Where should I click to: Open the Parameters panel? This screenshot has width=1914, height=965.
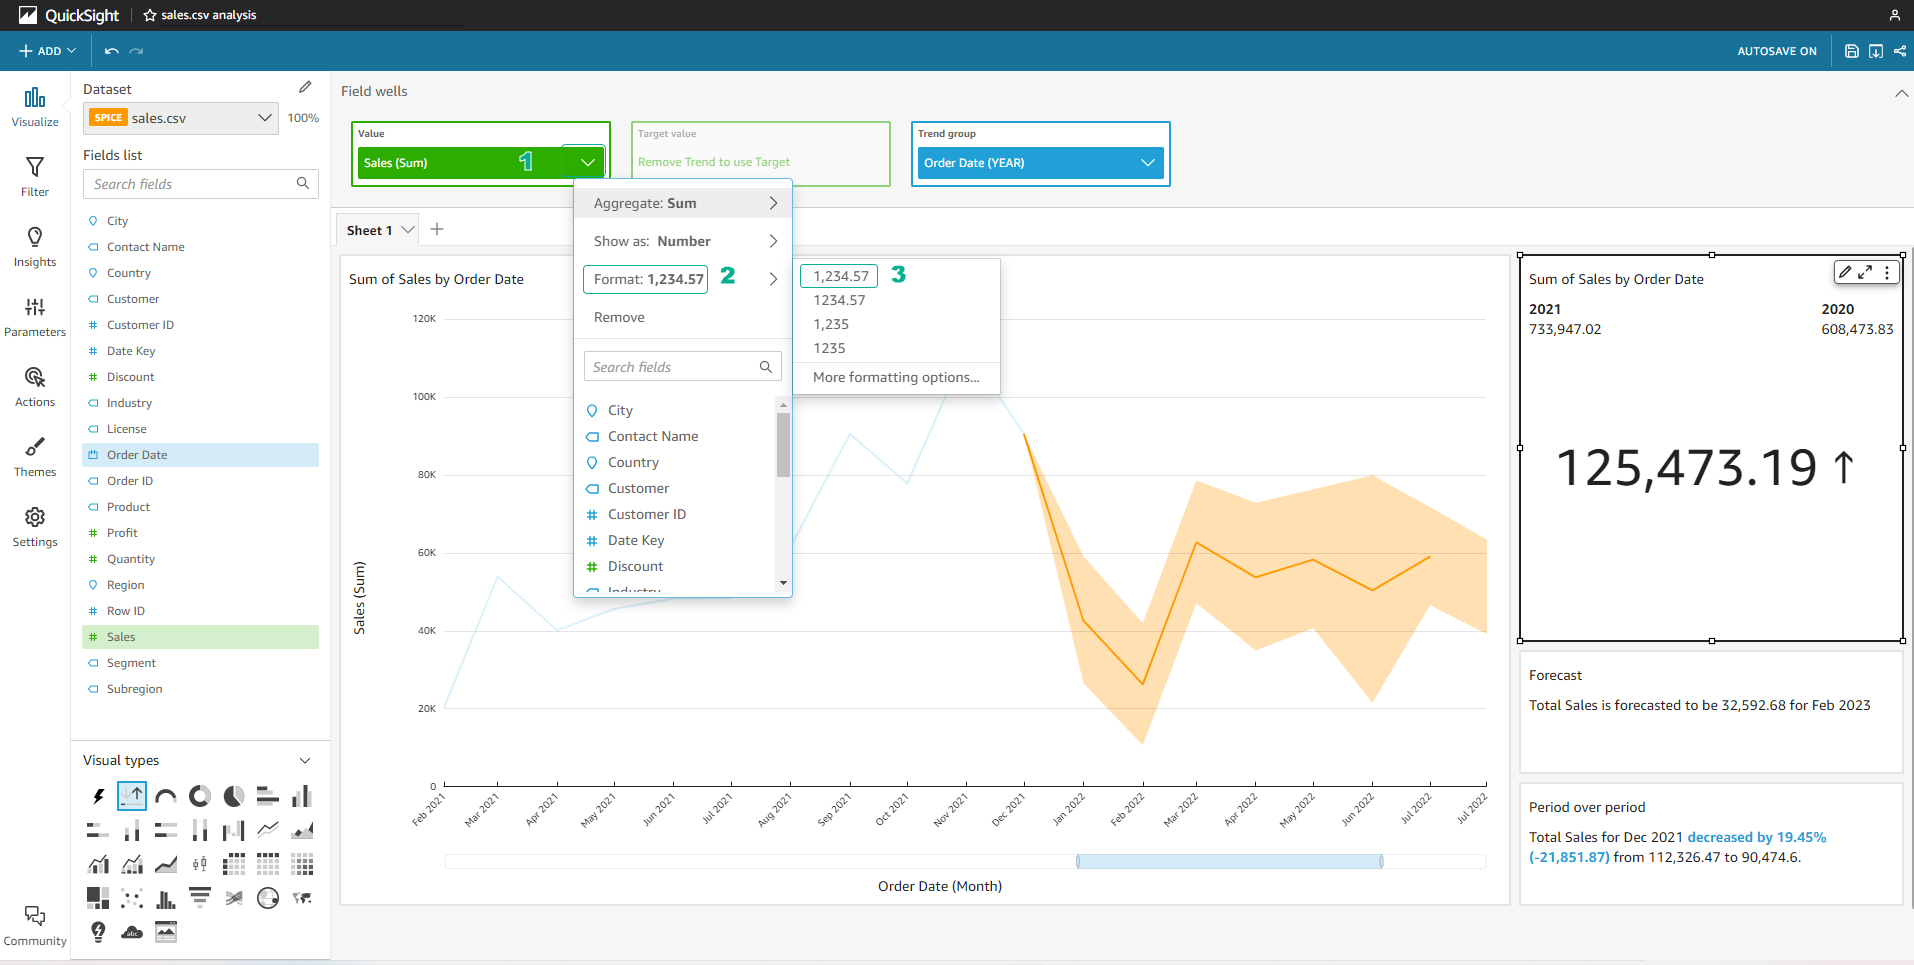pyautogui.click(x=35, y=317)
